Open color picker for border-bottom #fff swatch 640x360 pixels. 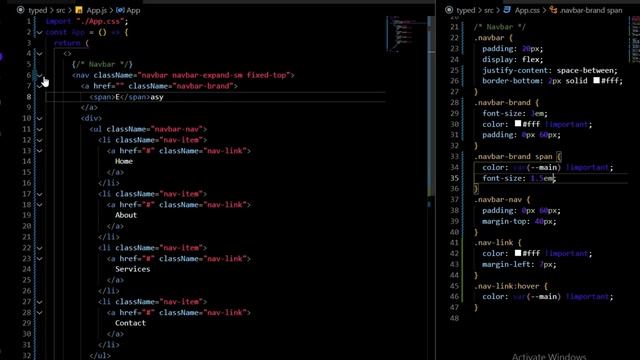tap(596, 80)
